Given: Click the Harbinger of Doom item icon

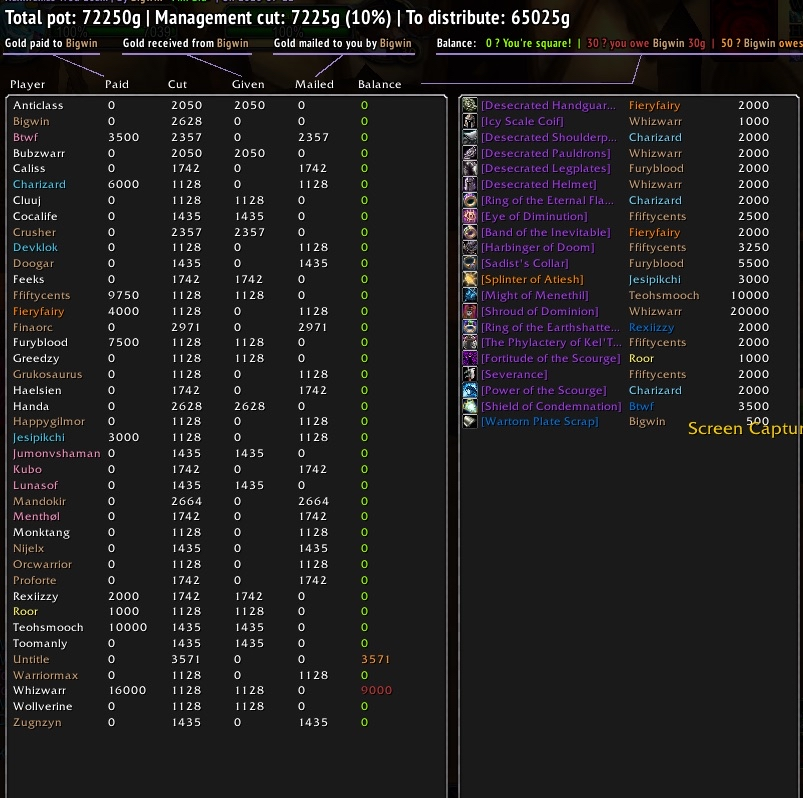Looking at the screenshot, I should pos(470,247).
